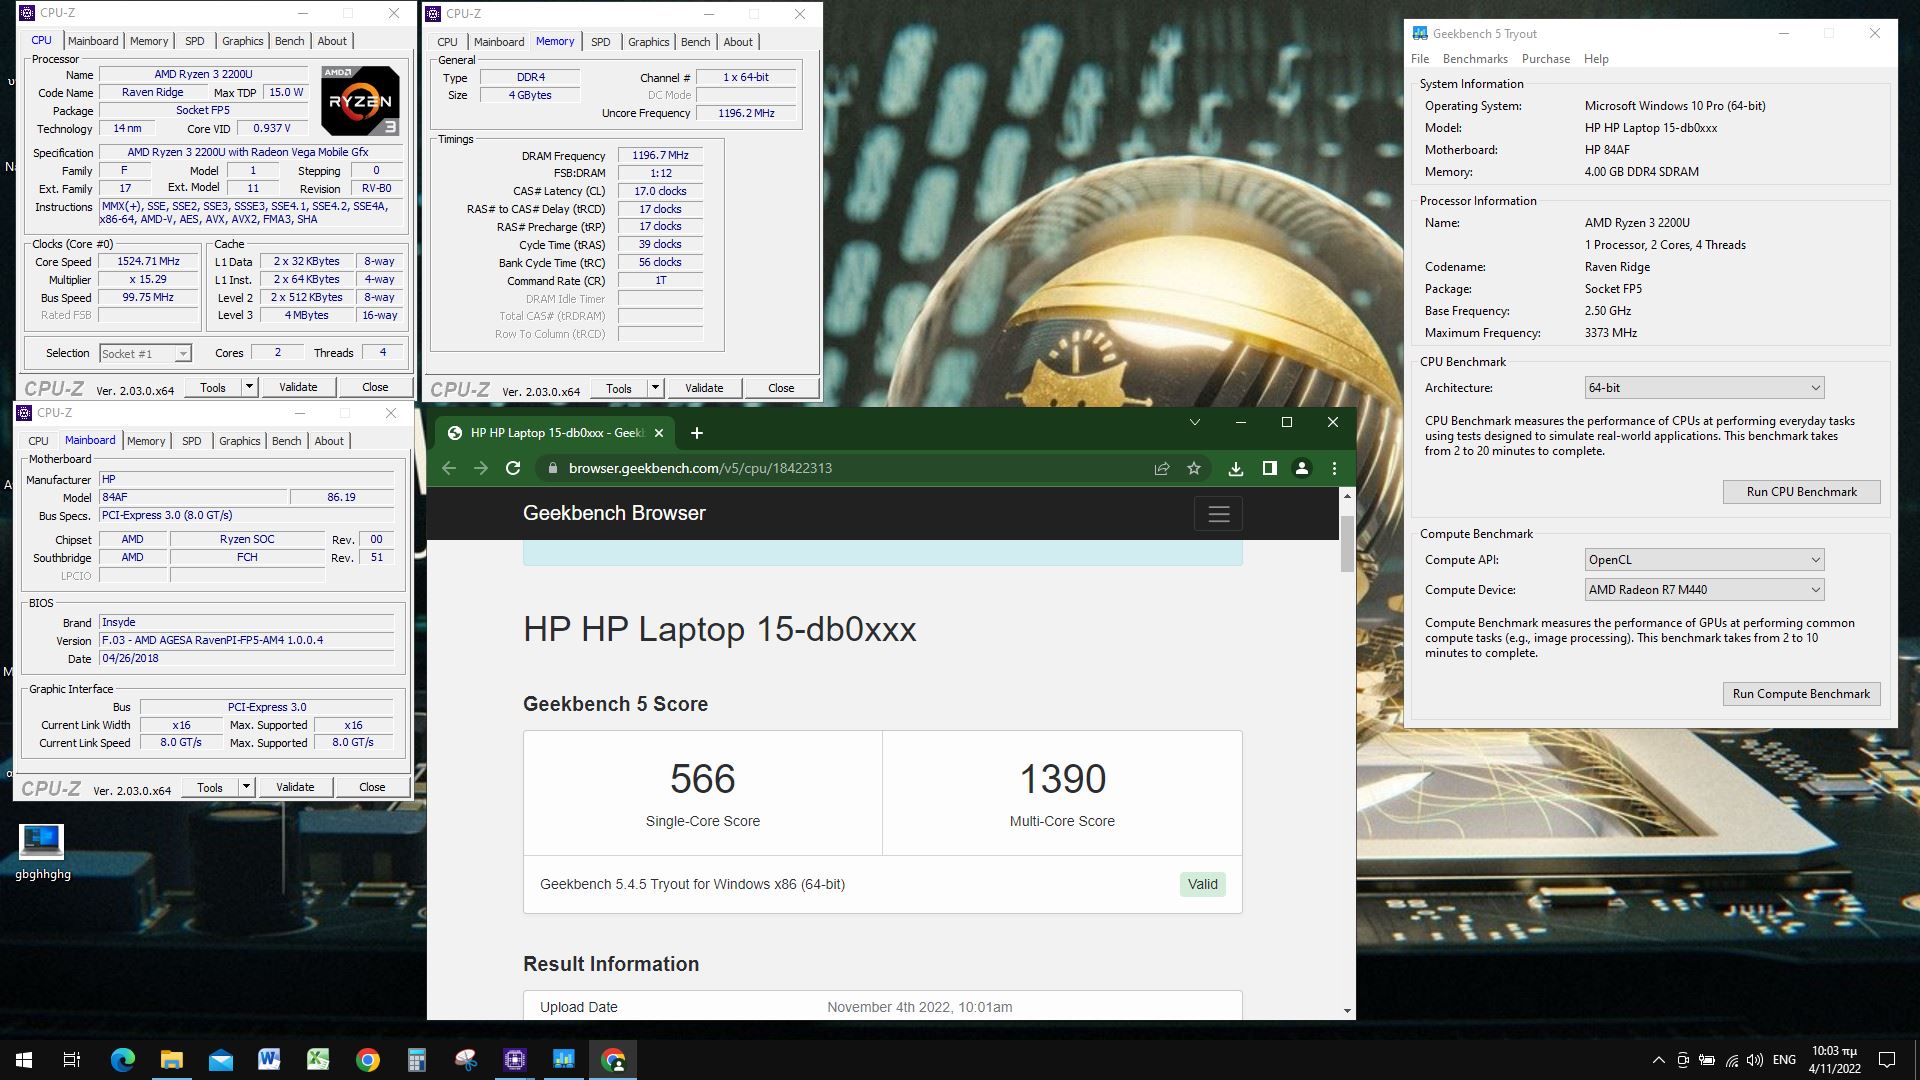Go forward in Chrome
Image resolution: width=1920 pixels, height=1080 pixels.
pos(481,468)
